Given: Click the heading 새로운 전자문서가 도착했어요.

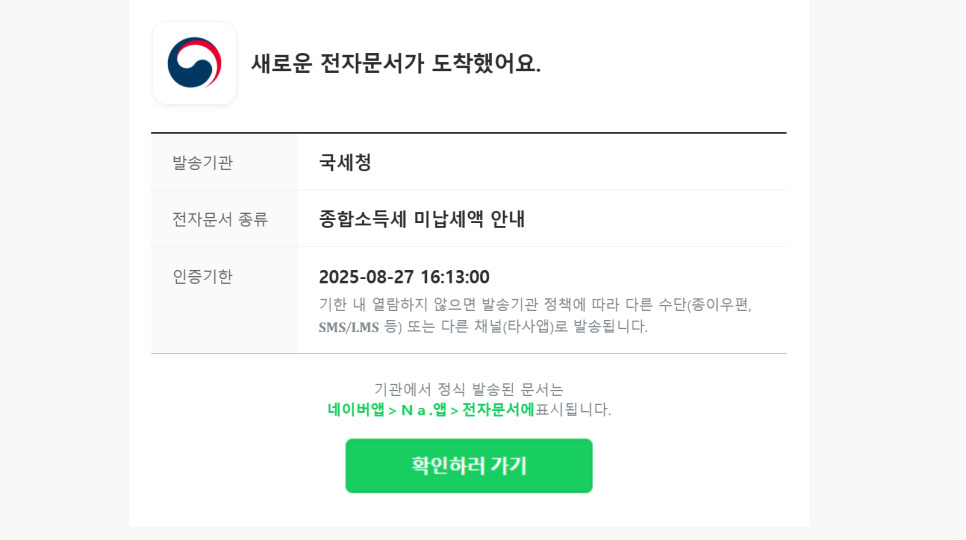Looking at the screenshot, I should (x=396, y=63).
